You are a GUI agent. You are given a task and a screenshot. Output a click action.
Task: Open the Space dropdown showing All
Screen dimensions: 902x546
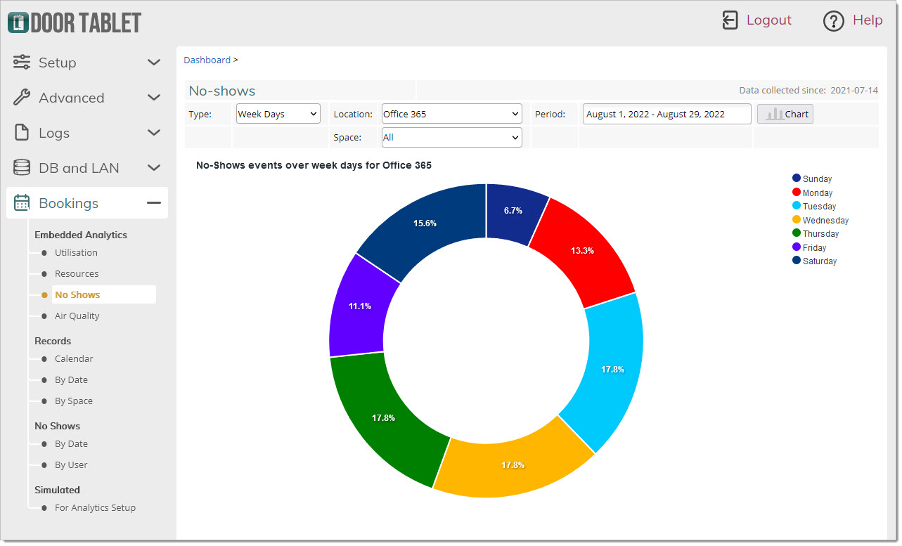tap(452, 137)
